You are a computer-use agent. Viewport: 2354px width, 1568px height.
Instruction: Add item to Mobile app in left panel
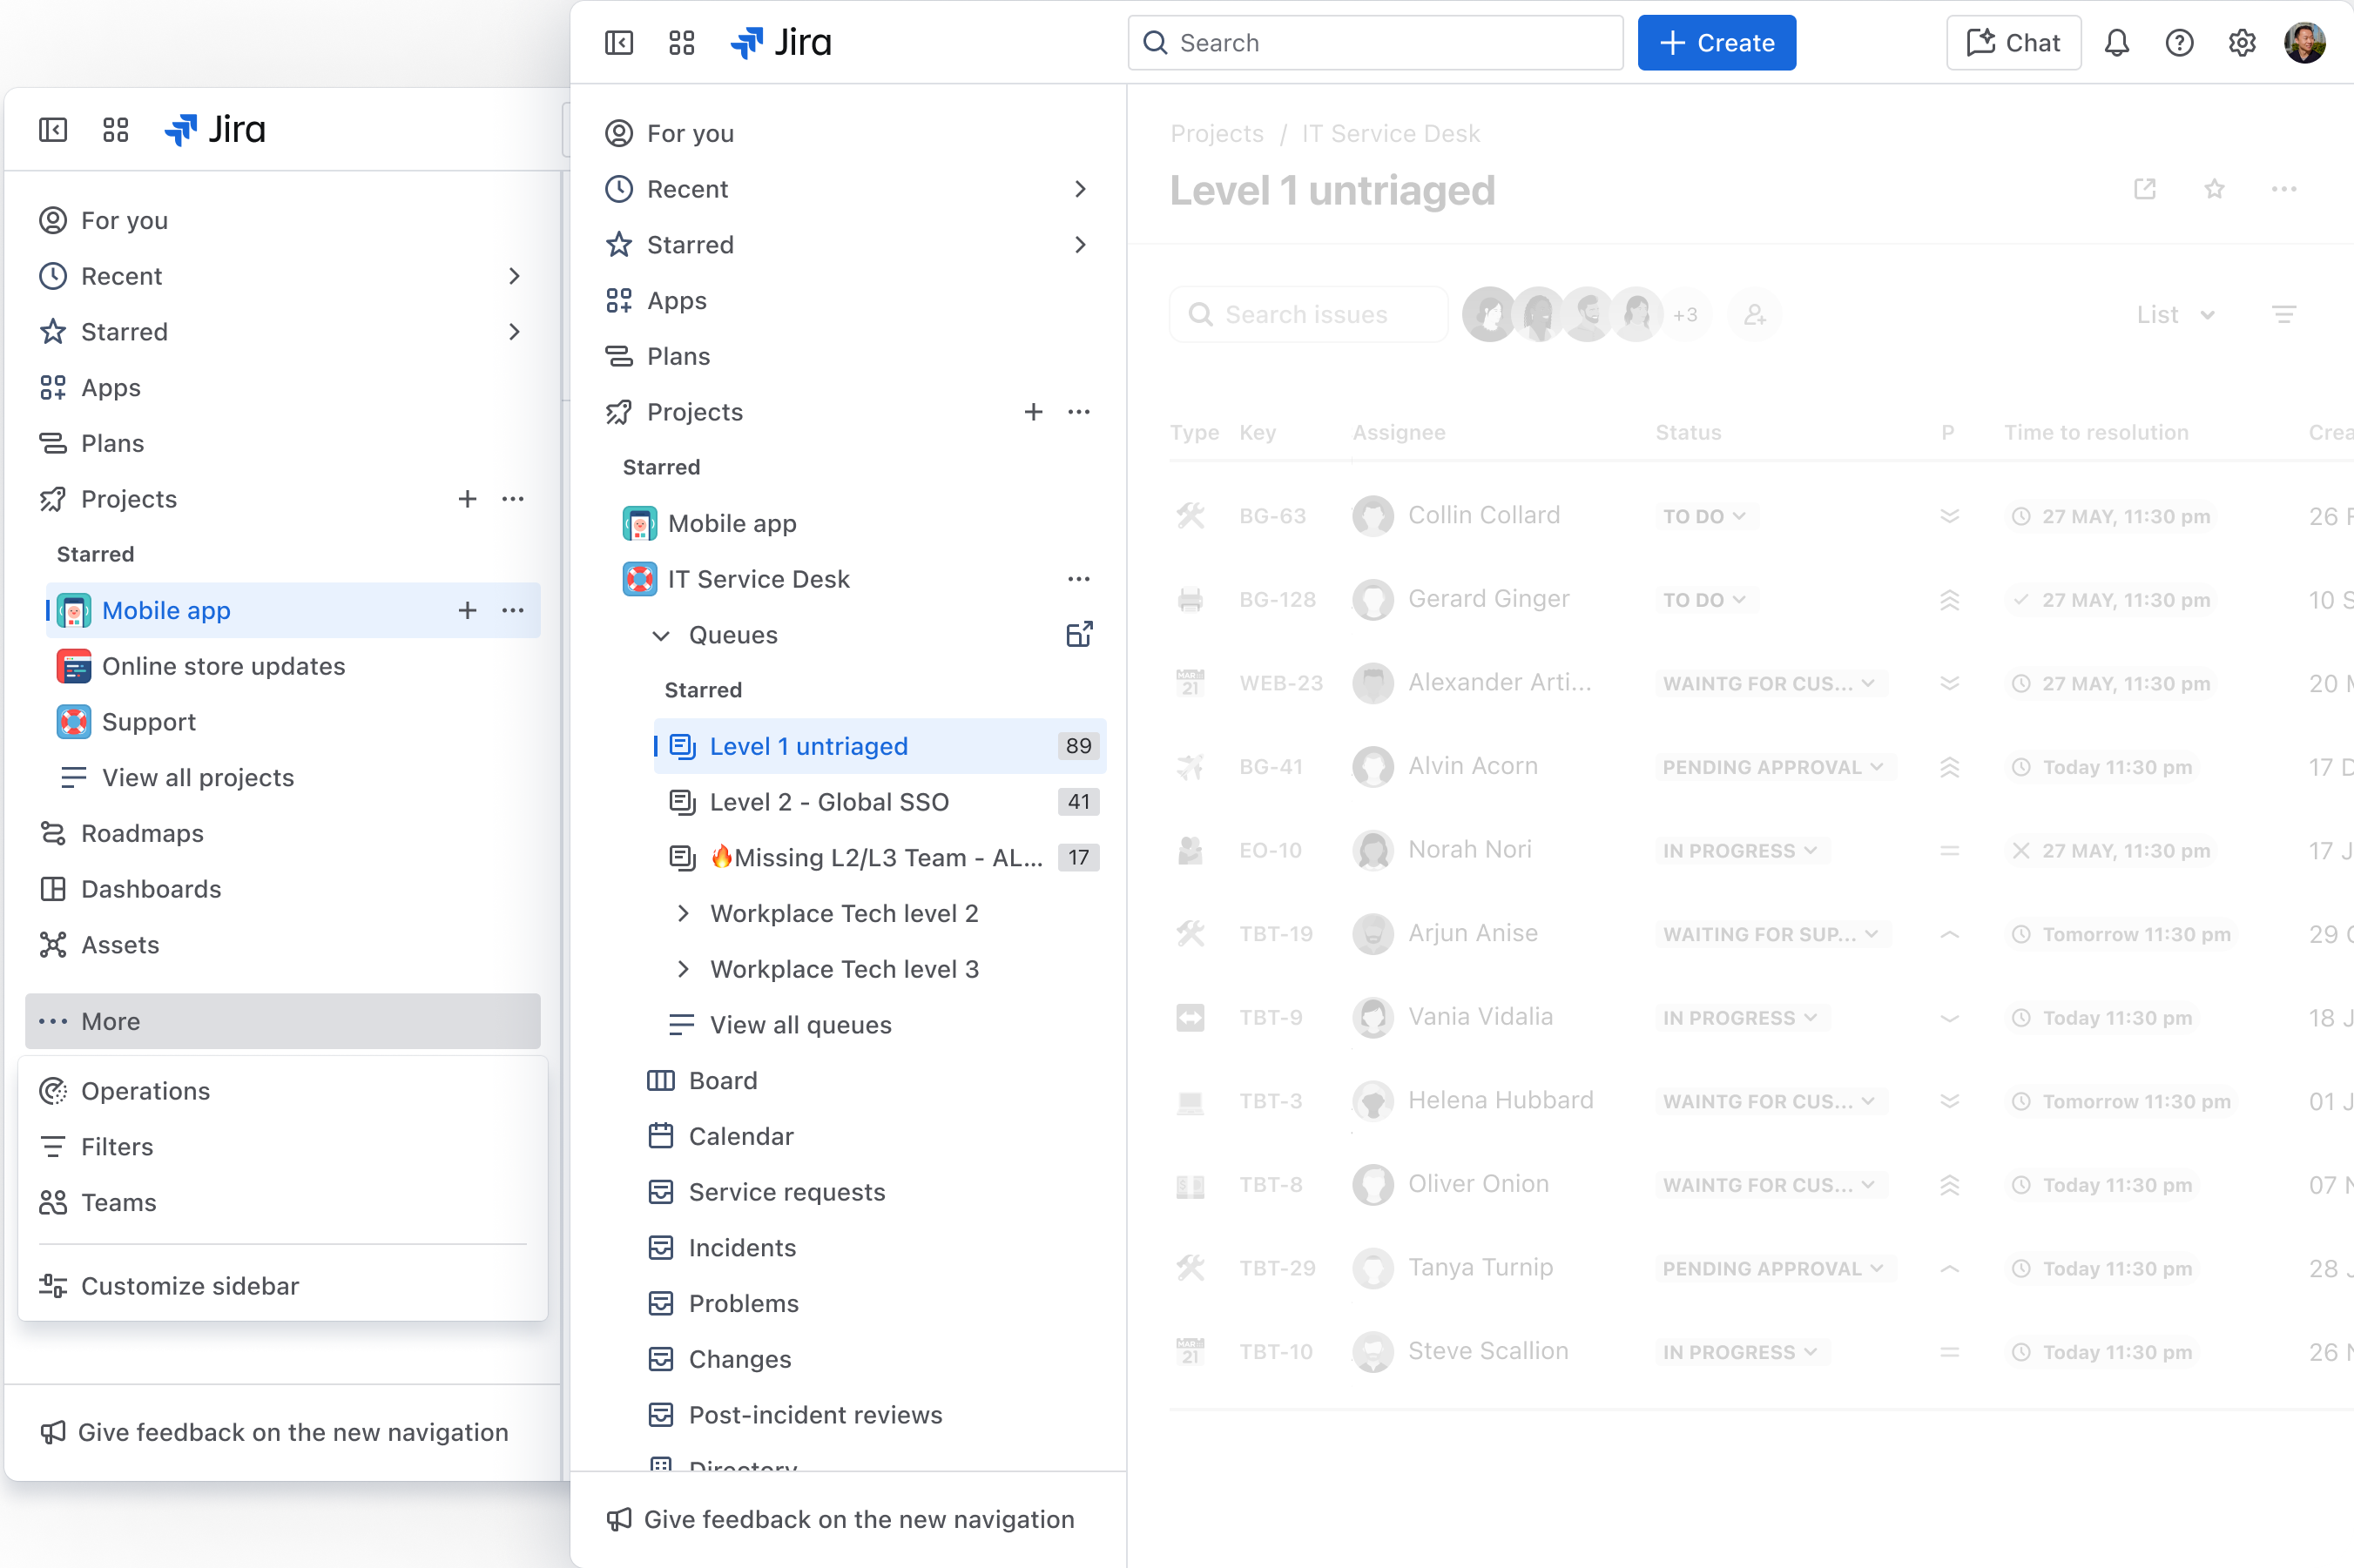click(467, 610)
